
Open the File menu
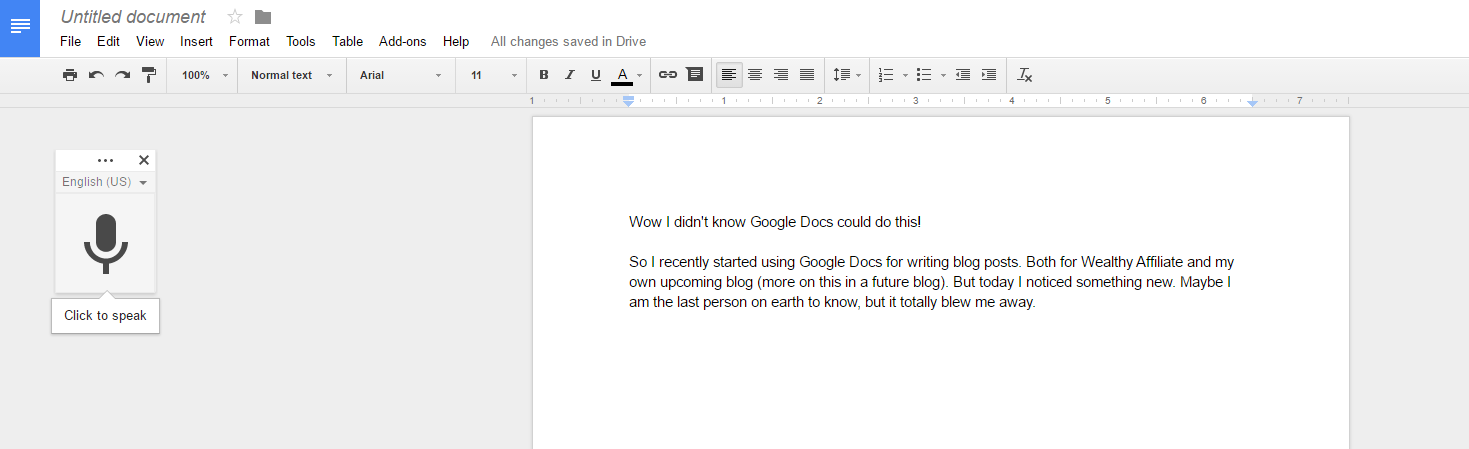(x=70, y=41)
